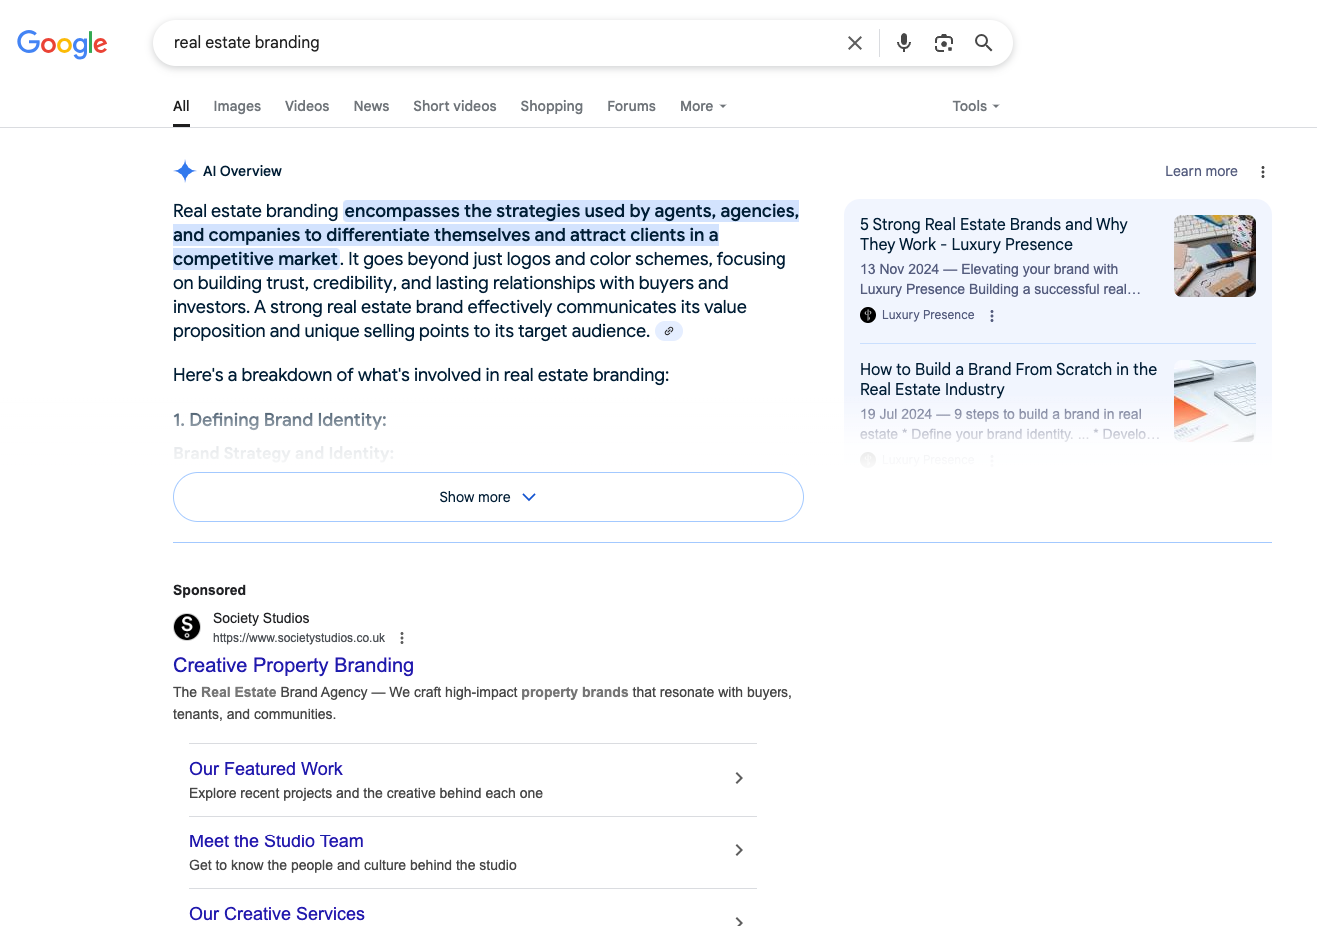Open three-dot menu next to societystudios.co.uk URL
Image resolution: width=1317 pixels, height=926 pixels.
402,638
